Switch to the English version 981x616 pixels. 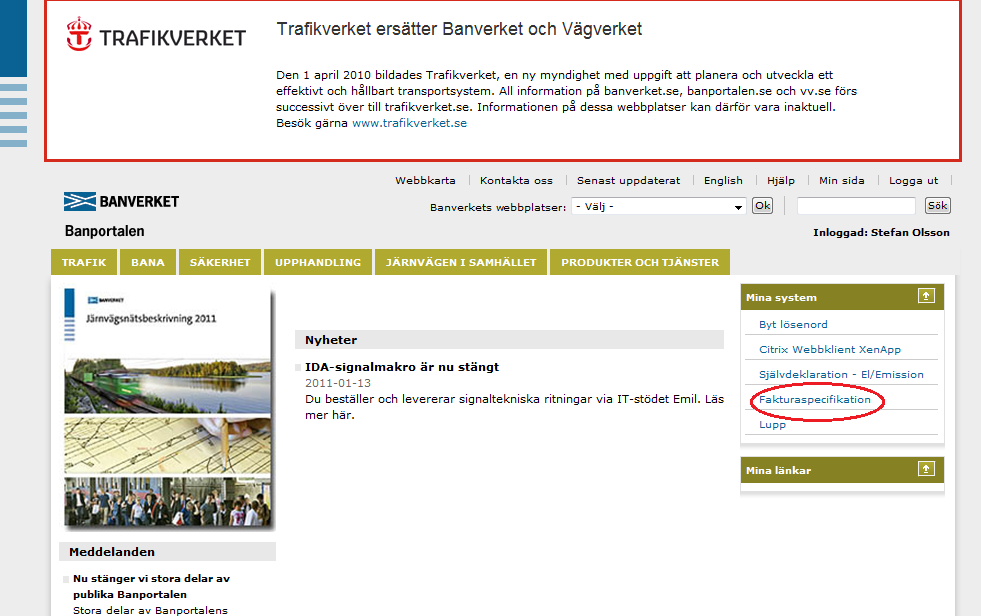click(x=723, y=180)
